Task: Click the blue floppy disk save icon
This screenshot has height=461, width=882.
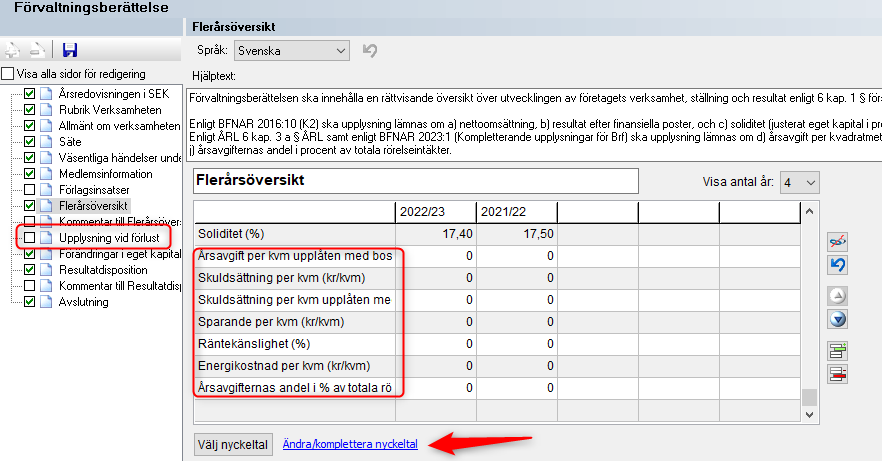Action: [70, 50]
